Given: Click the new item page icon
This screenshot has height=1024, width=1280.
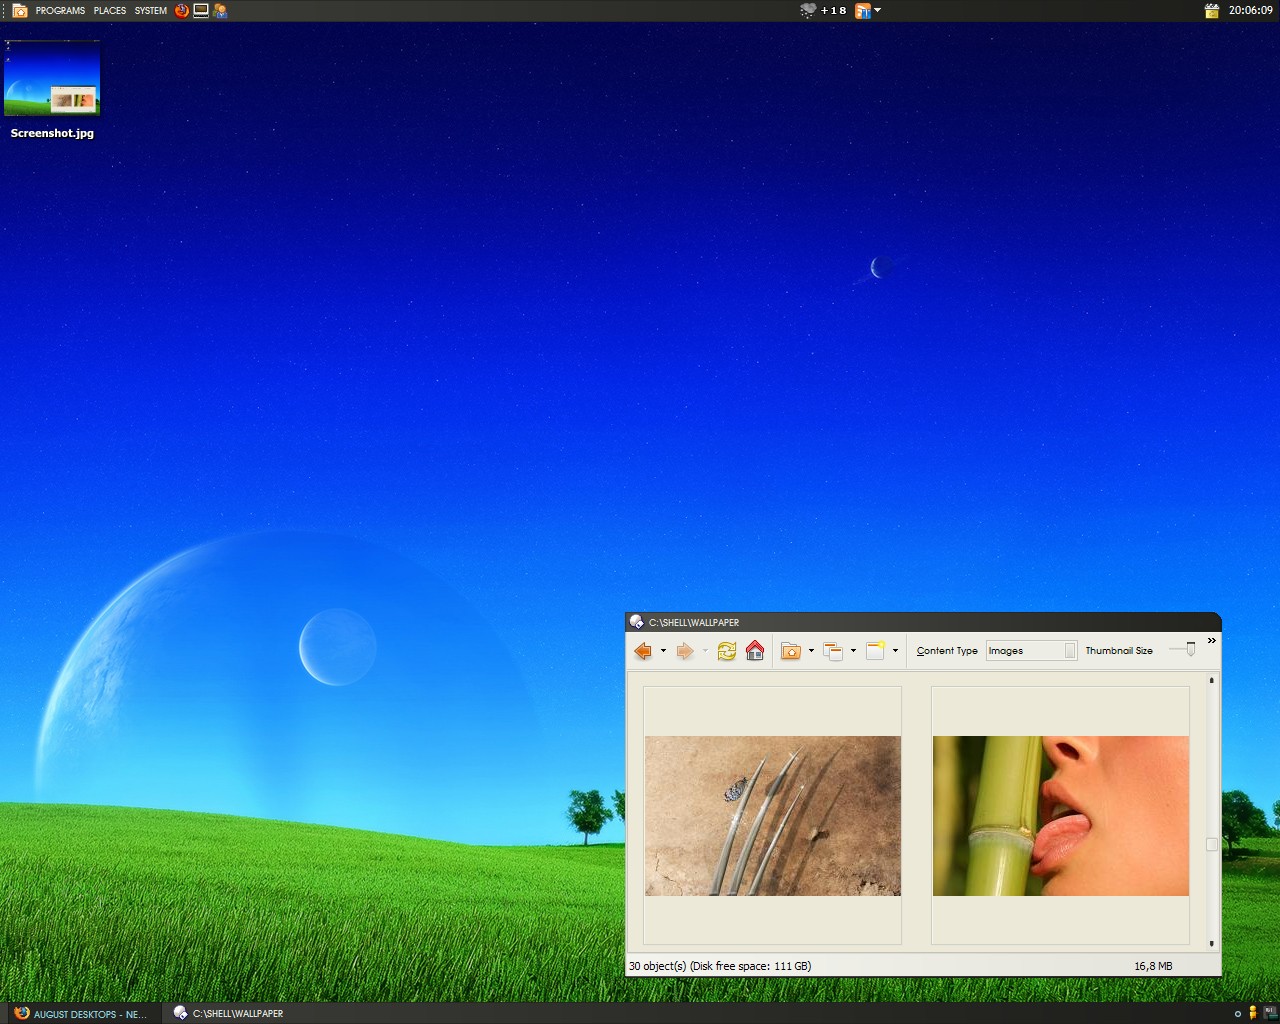Looking at the screenshot, I should (875, 651).
